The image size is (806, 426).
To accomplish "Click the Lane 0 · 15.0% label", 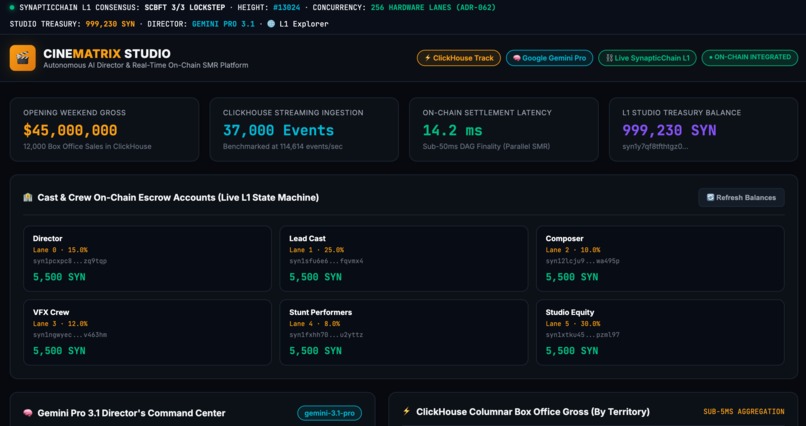I will coord(60,250).
